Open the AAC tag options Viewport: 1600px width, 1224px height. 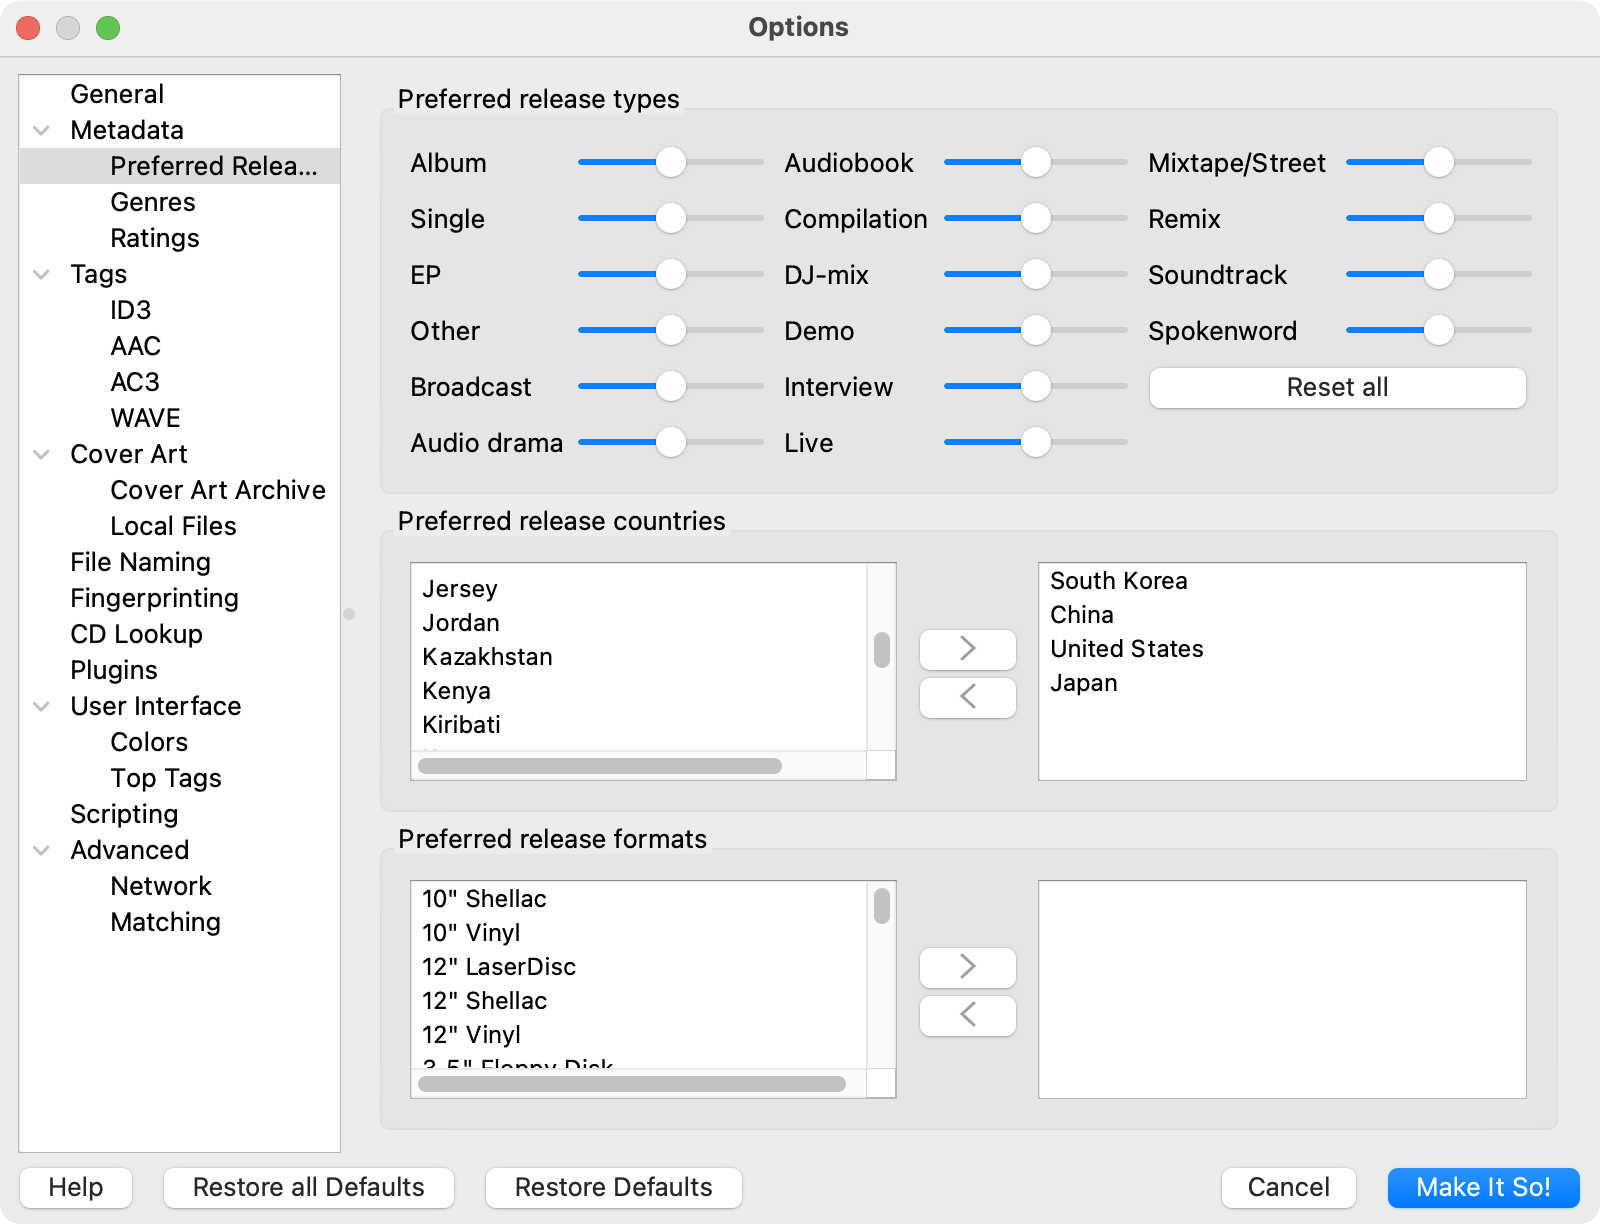coord(136,346)
